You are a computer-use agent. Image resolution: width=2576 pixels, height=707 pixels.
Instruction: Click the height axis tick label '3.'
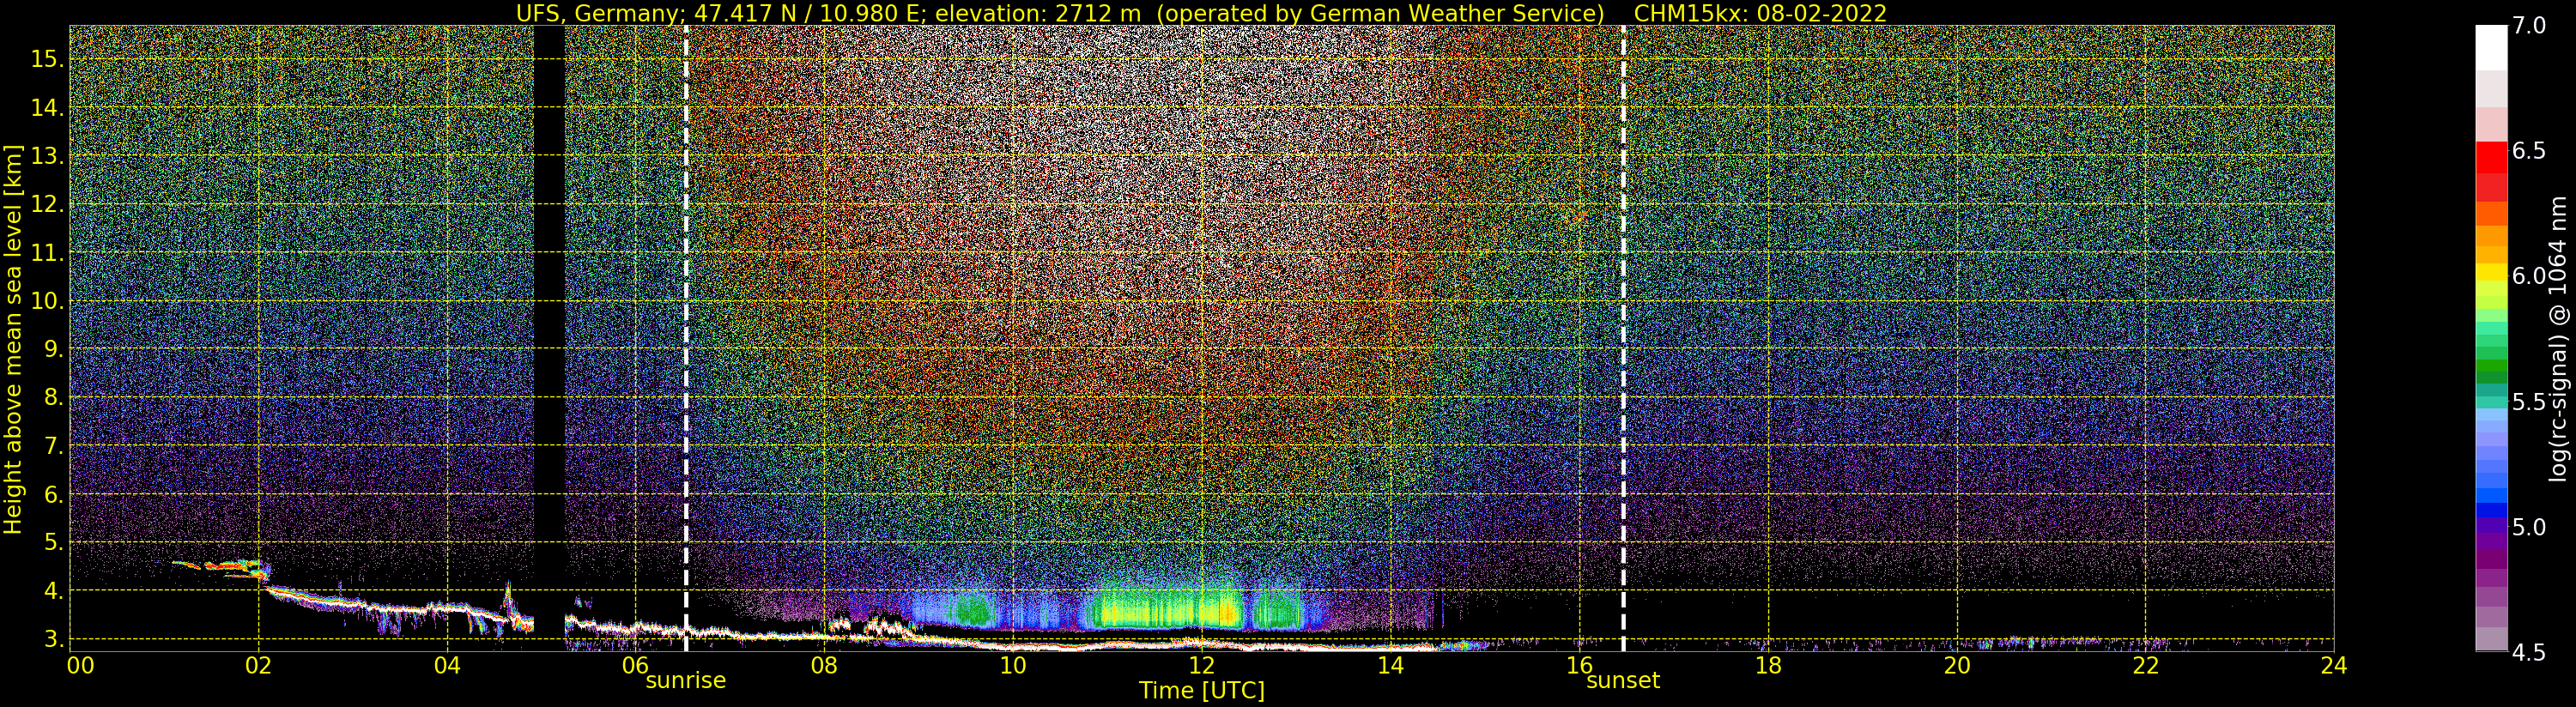point(53,639)
